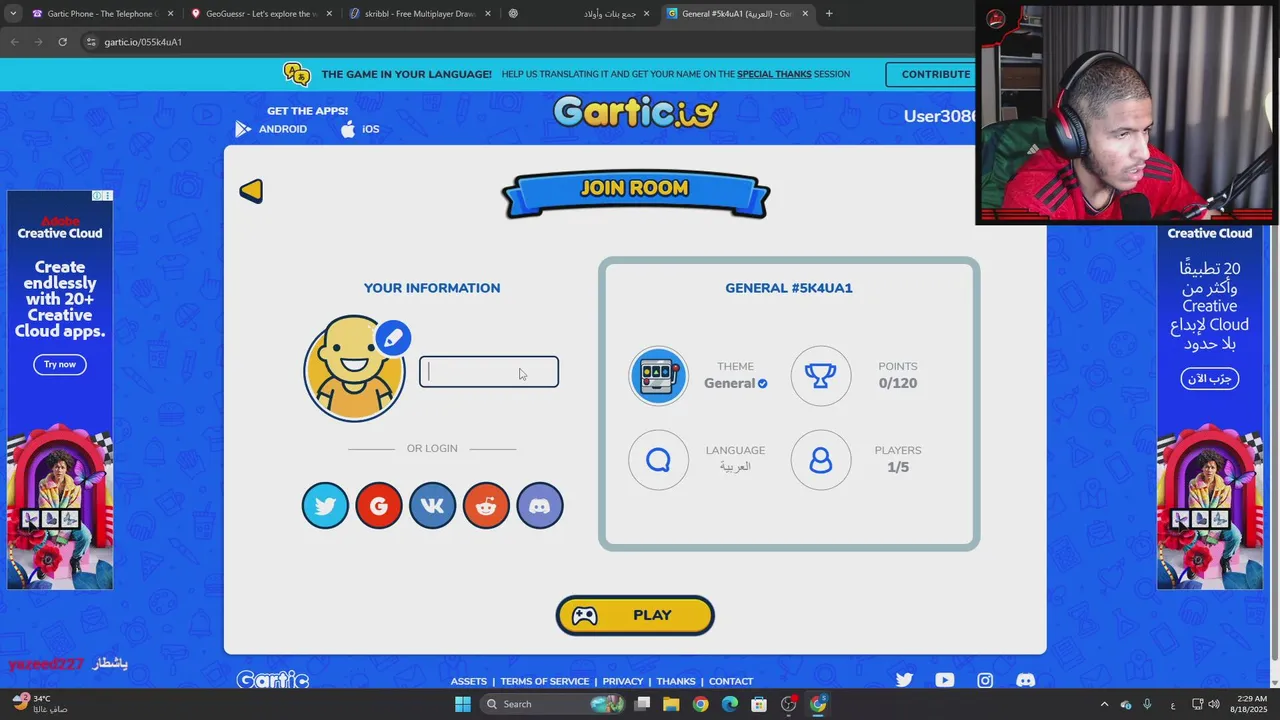Open File Explorer from taskbar

coord(671,704)
